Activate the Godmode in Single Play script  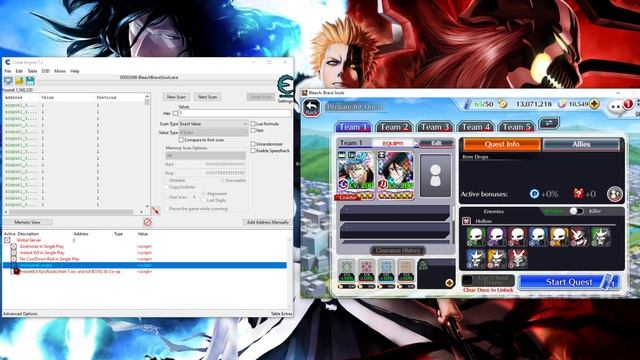coord(13,247)
